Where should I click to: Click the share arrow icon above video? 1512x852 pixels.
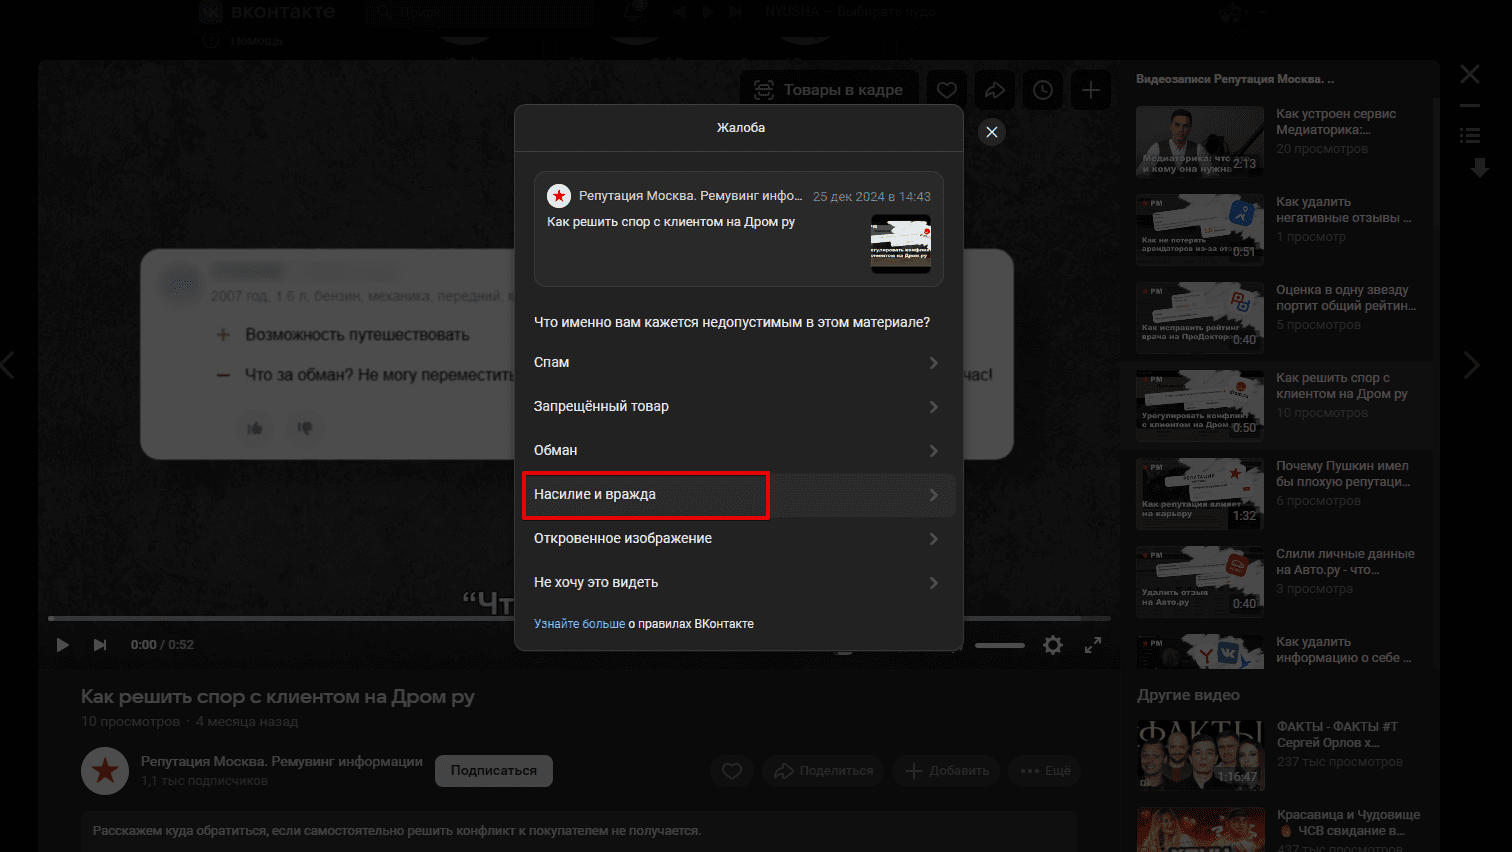(x=995, y=90)
